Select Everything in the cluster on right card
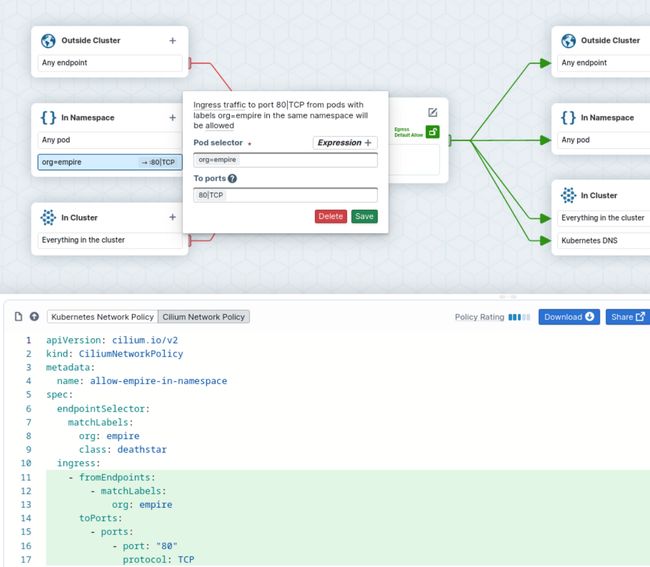650x567 pixels. [604, 218]
